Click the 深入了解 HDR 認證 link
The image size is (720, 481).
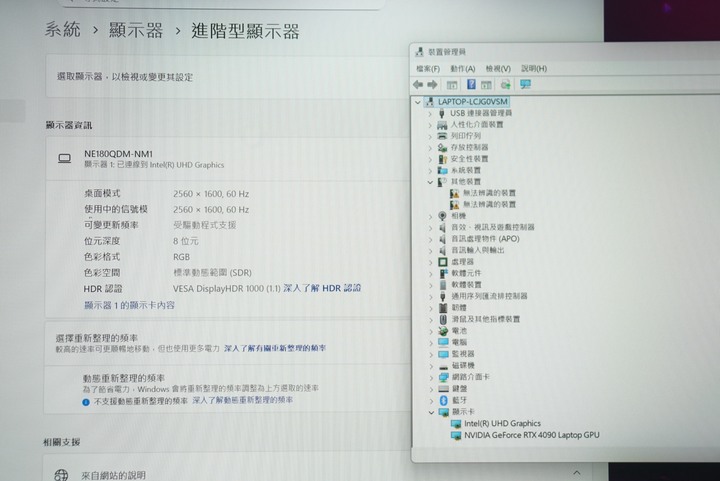pyautogui.click(x=322, y=288)
